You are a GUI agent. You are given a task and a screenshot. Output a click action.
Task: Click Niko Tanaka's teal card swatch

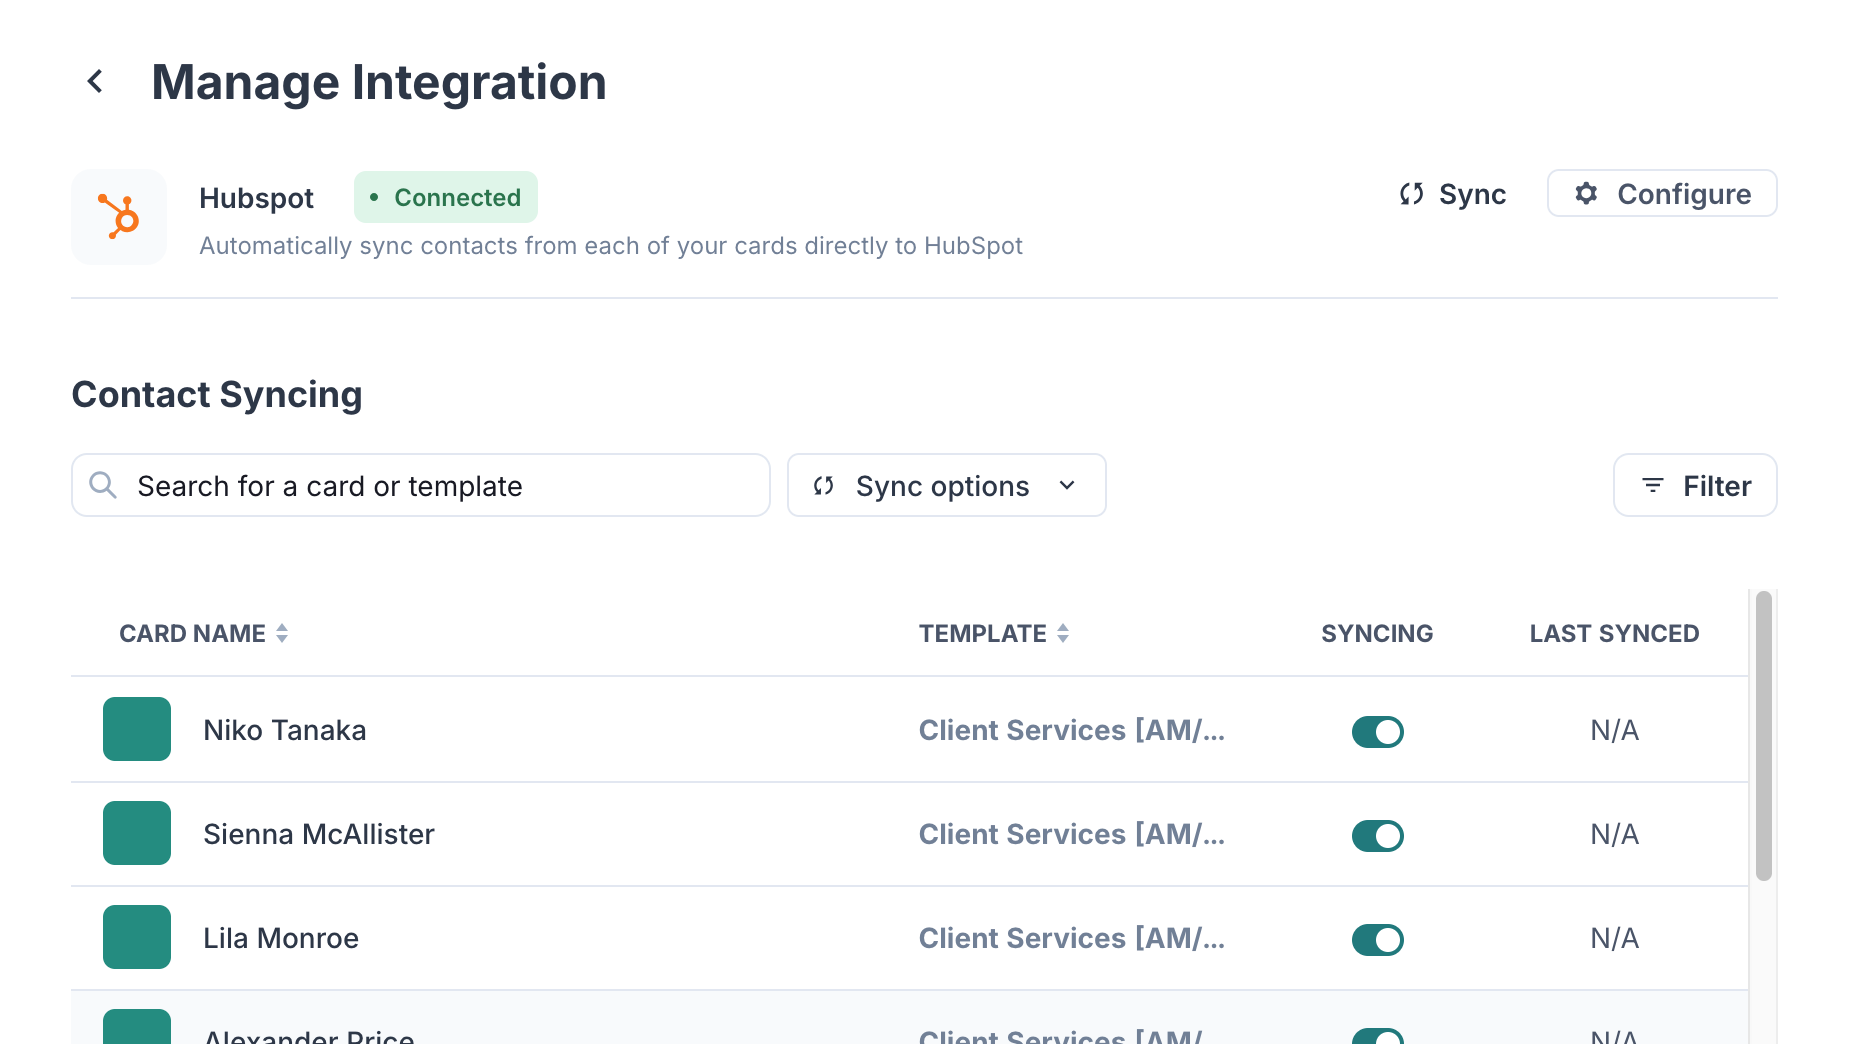pos(136,729)
